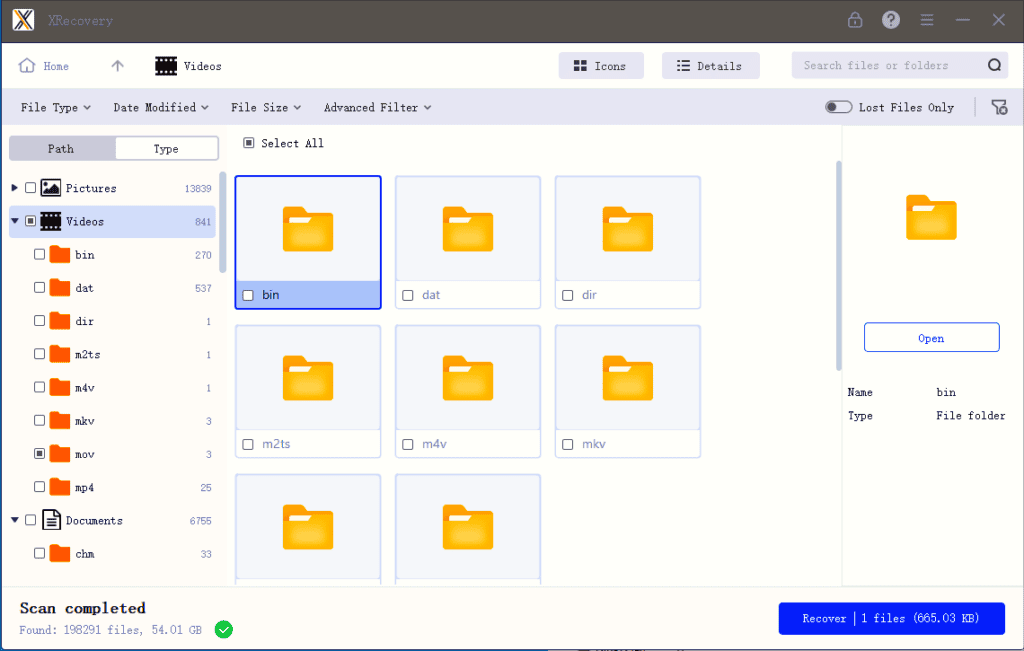The height and width of the screenshot is (651, 1024).
Task: Open the Advanced Filter dropdown
Action: [x=377, y=107]
